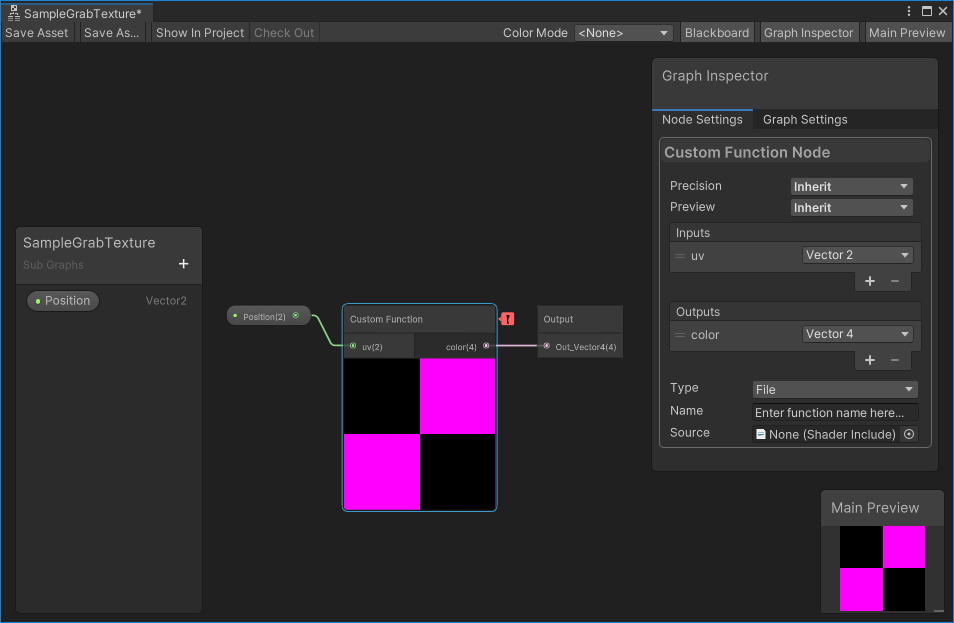This screenshot has width=954, height=623.
Task: Click the Sub Graphs subtitle in Blackboard
Action: [x=54, y=265]
